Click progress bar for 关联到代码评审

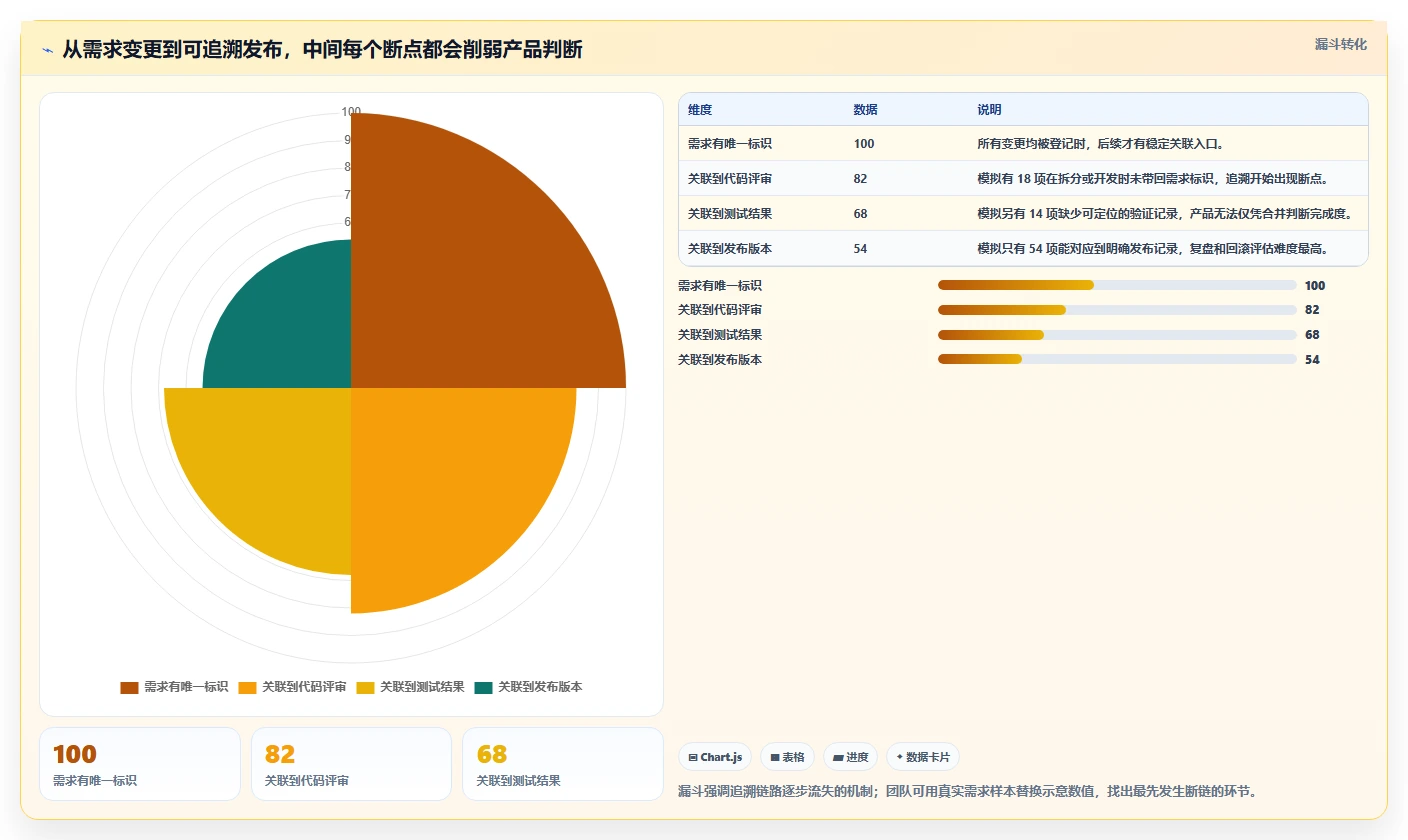(x=1117, y=310)
